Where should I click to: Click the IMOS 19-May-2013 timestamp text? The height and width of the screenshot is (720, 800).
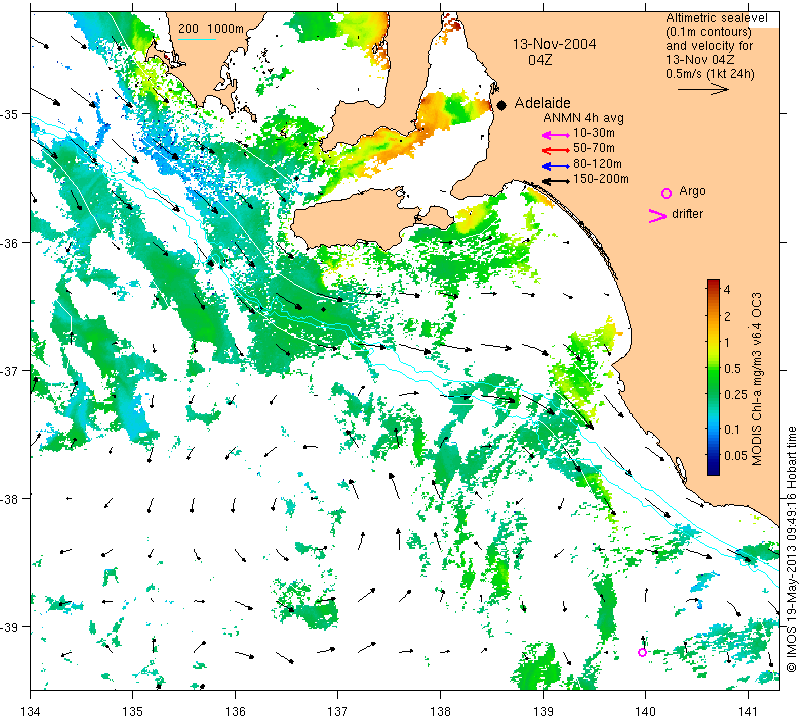pos(791,549)
